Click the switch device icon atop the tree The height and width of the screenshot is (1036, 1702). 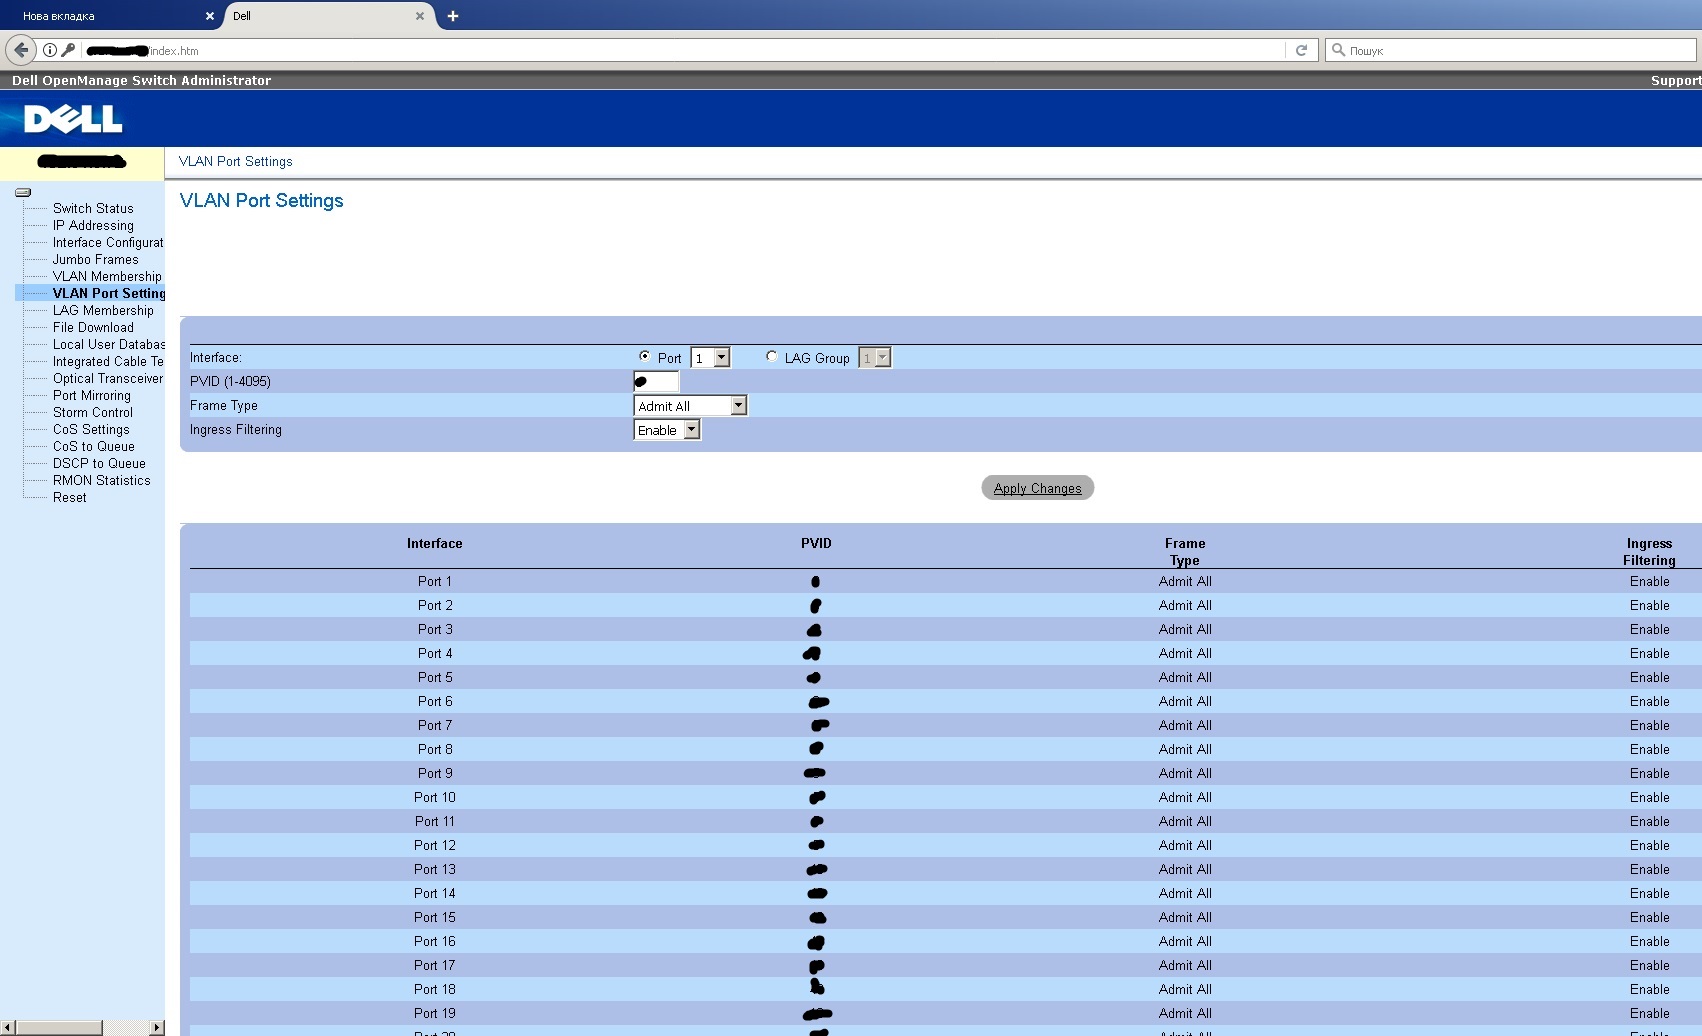tap(23, 192)
